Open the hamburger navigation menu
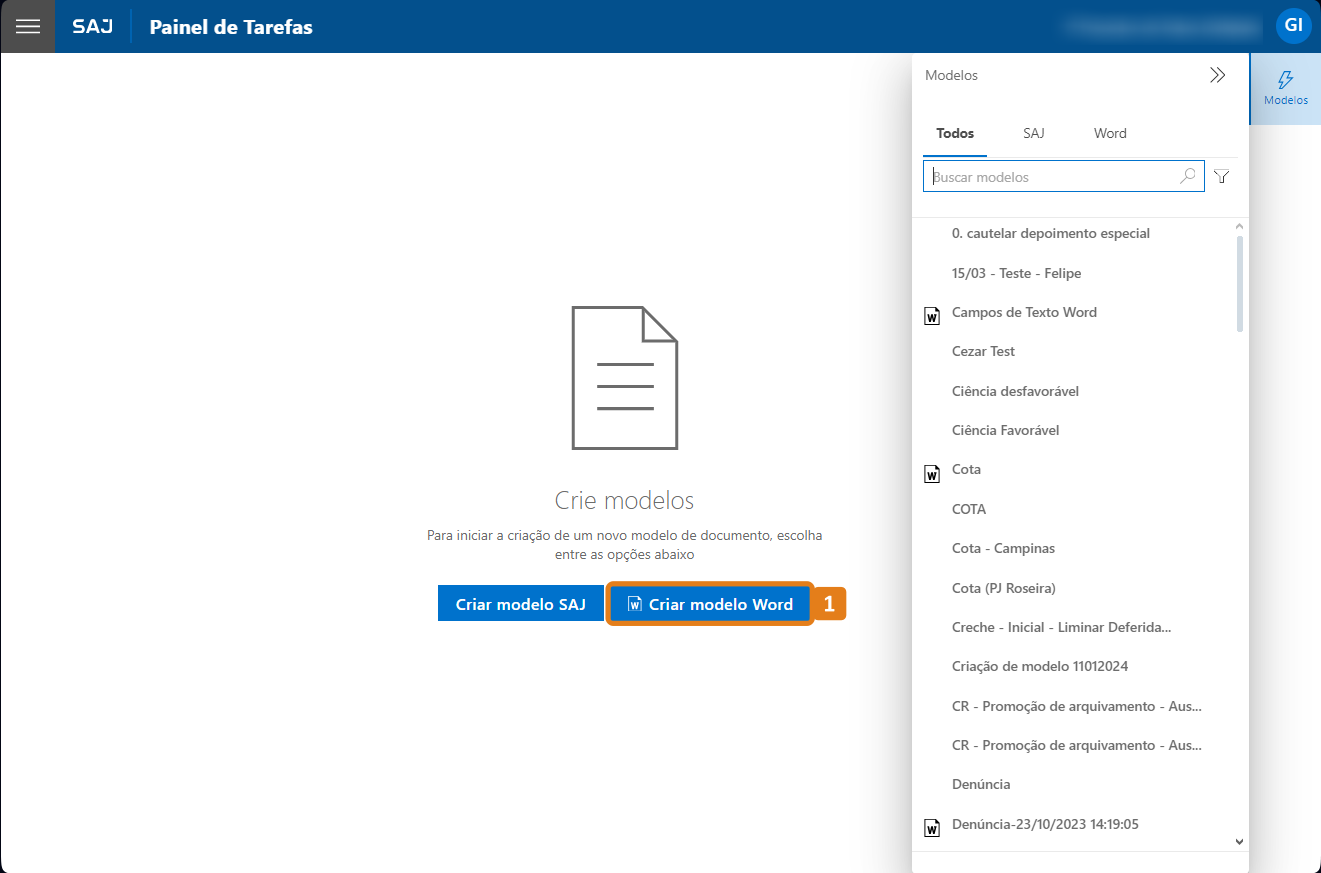The width and height of the screenshot is (1321, 873). 28,26
